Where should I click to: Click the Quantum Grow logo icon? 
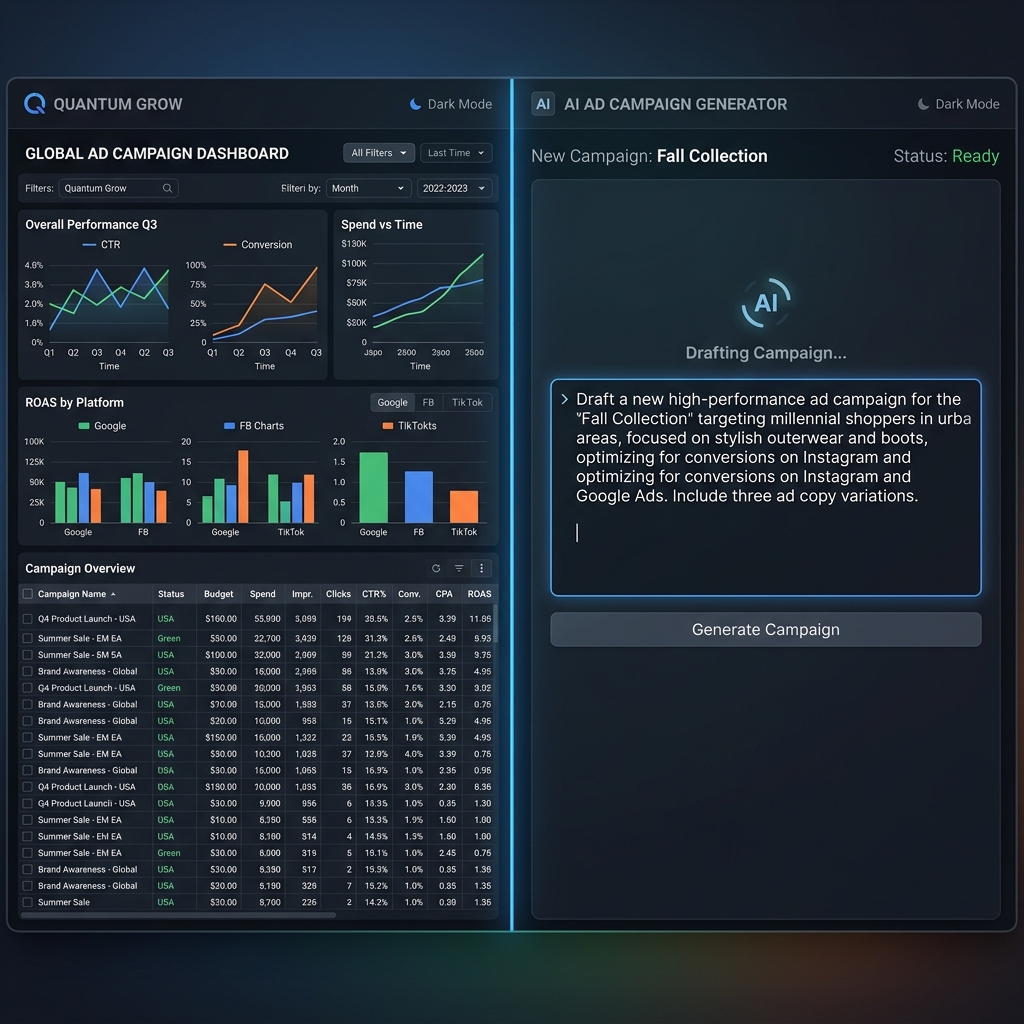coord(35,104)
